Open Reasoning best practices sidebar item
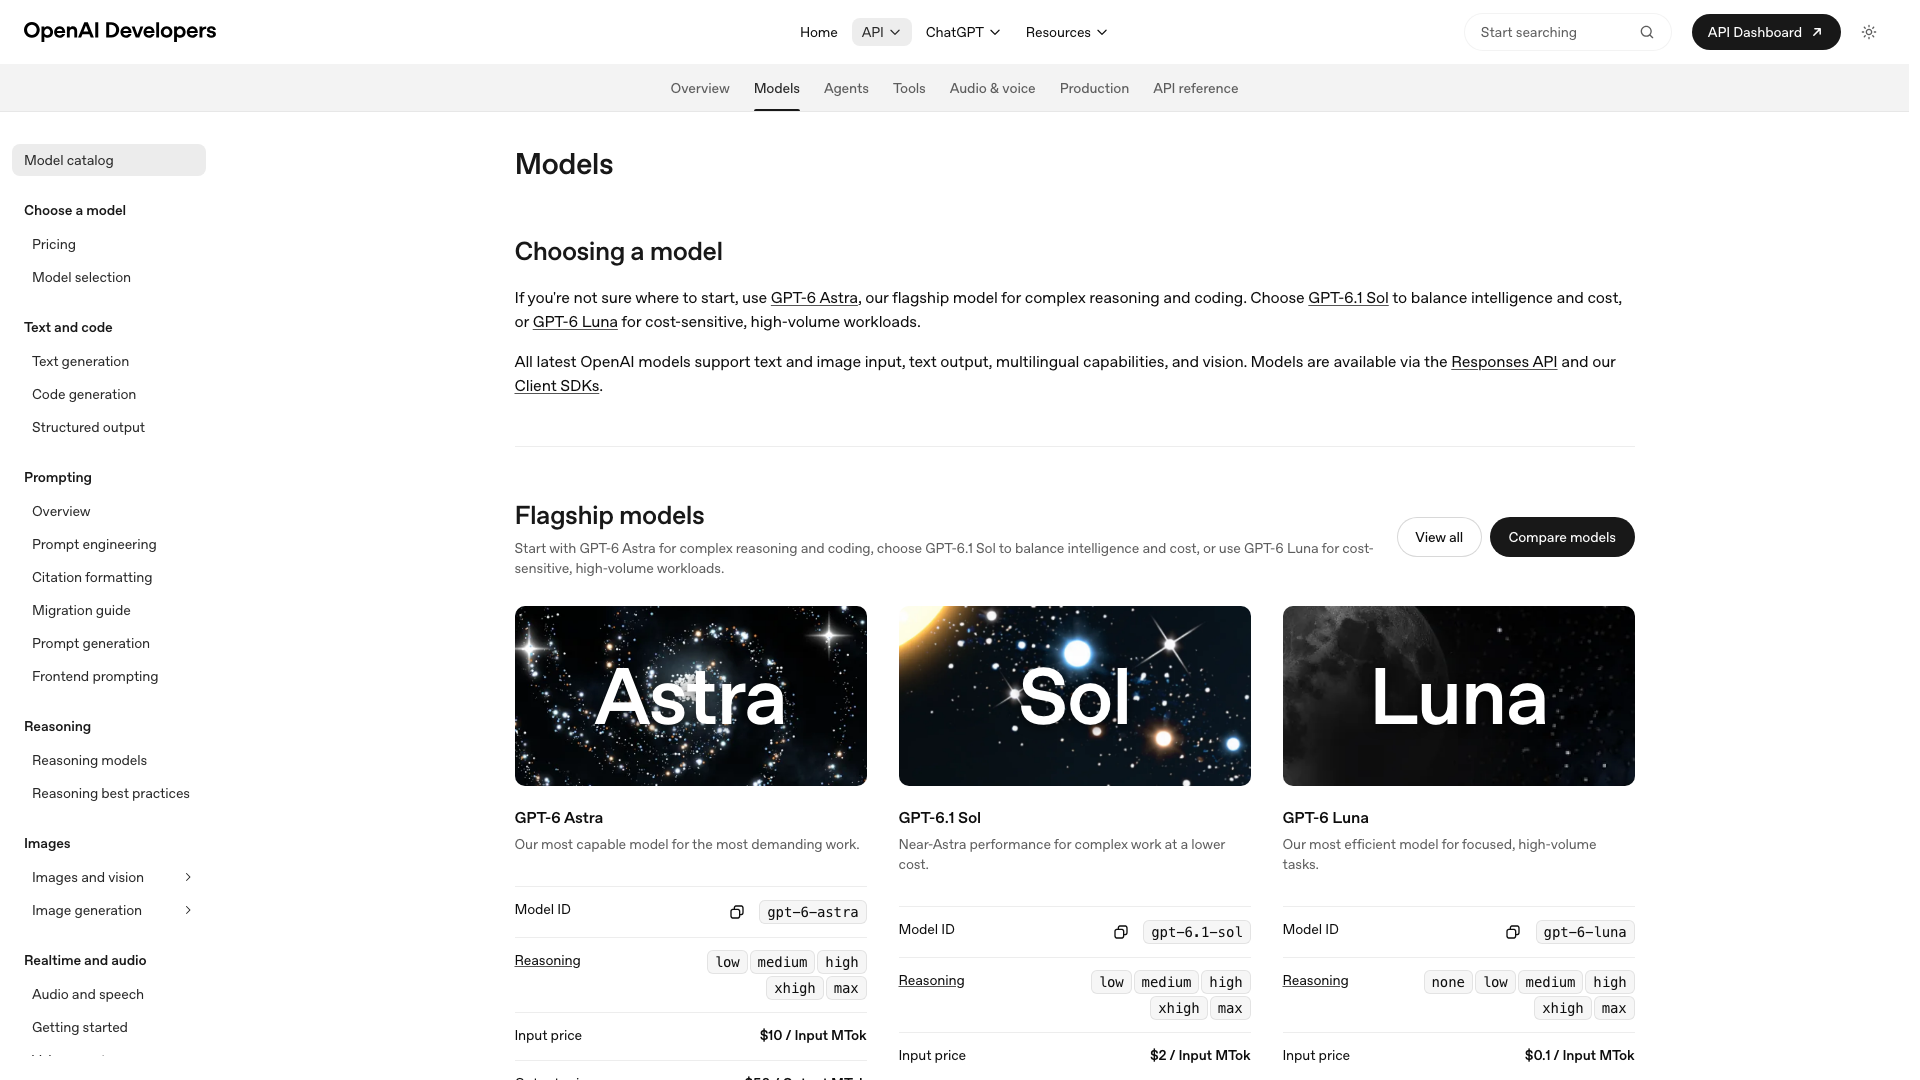 (x=111, y=793)
